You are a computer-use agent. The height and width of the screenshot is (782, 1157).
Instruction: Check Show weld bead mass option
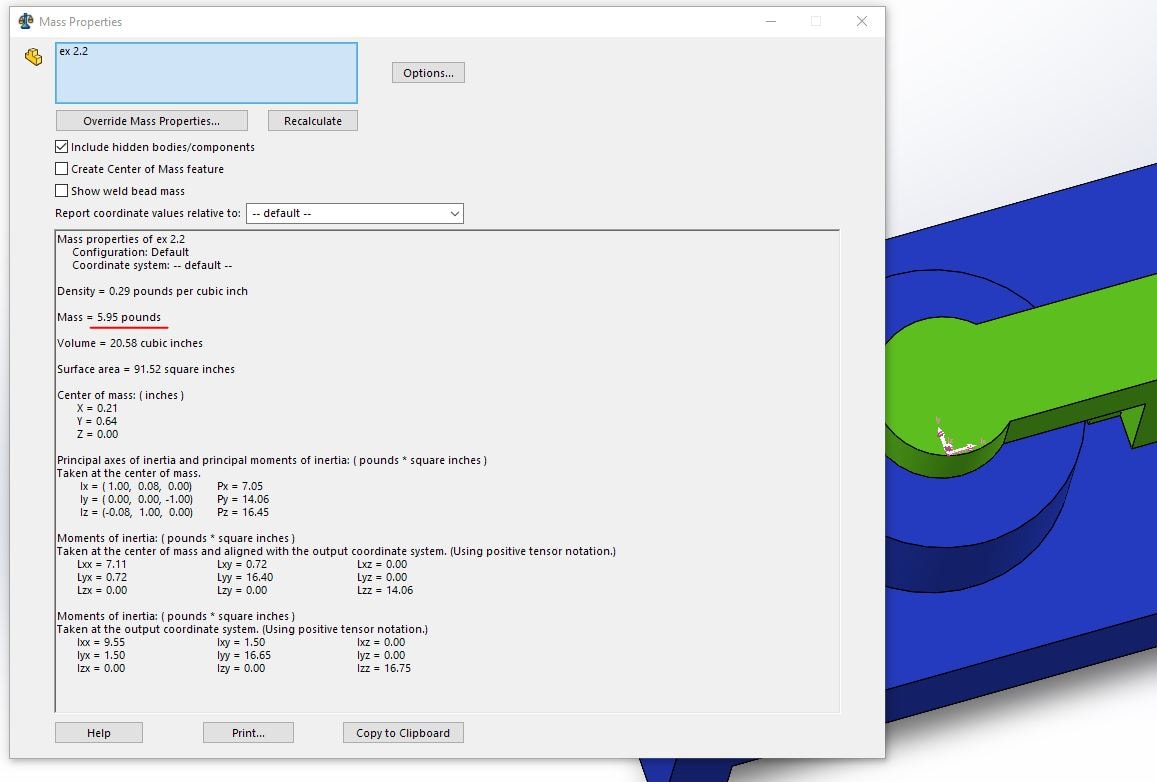coord(62,191)
